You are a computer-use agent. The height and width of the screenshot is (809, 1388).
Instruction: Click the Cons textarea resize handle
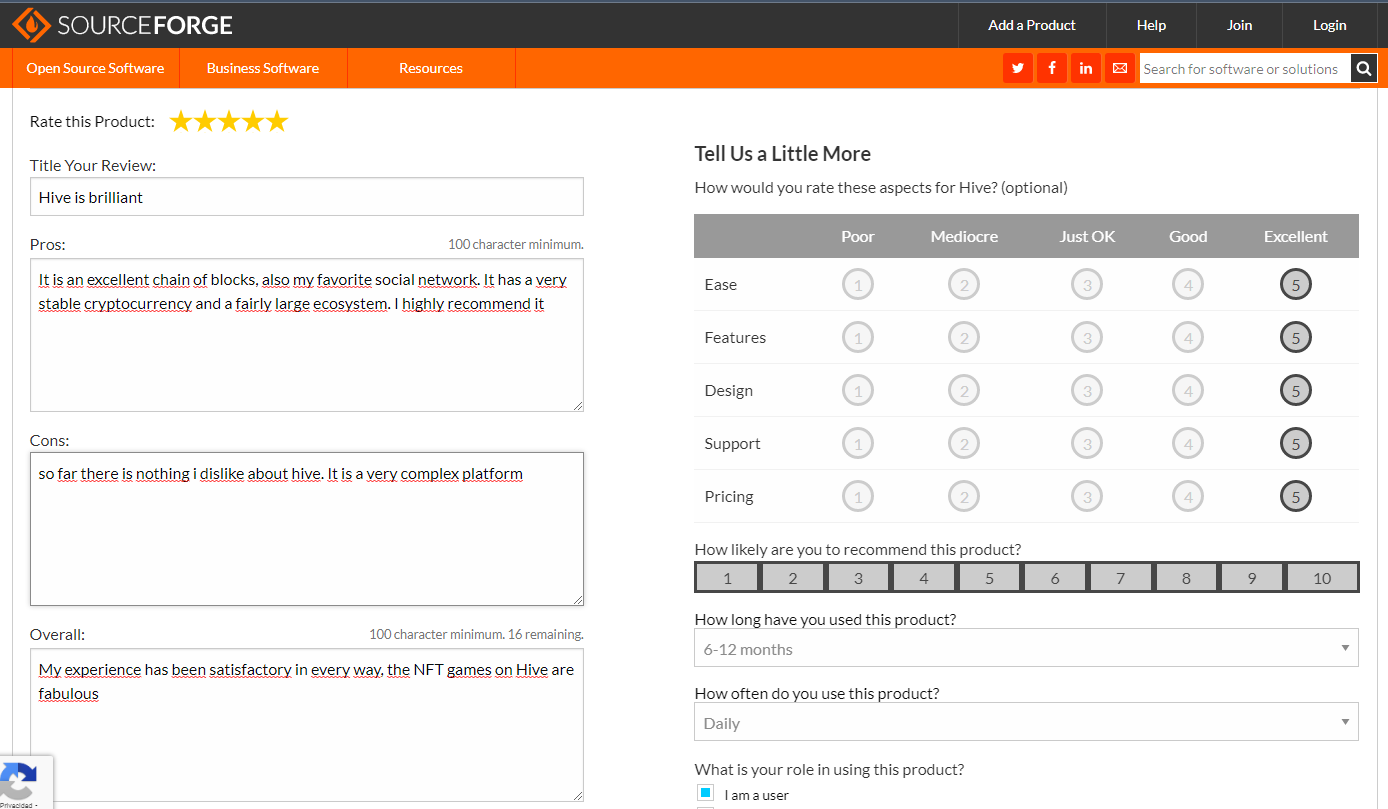coord(577,599)
